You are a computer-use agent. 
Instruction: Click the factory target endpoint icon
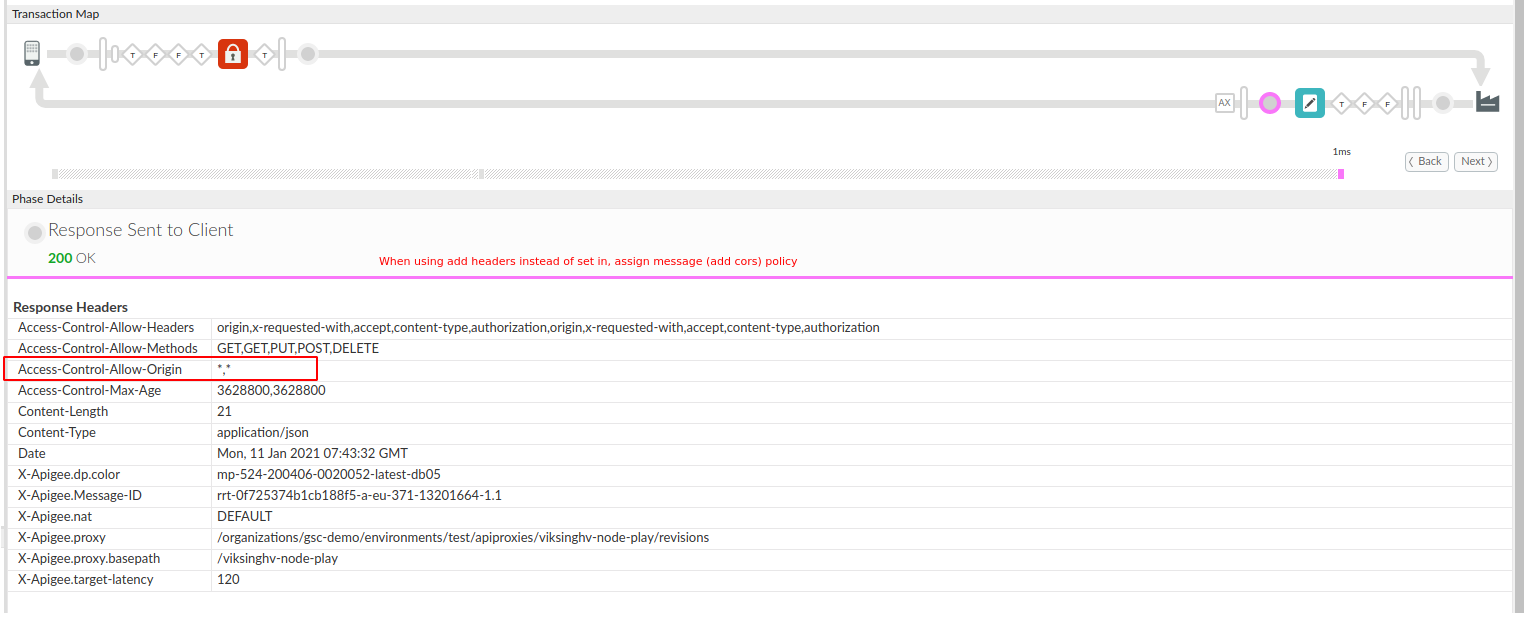click(x=1487, y=102)
